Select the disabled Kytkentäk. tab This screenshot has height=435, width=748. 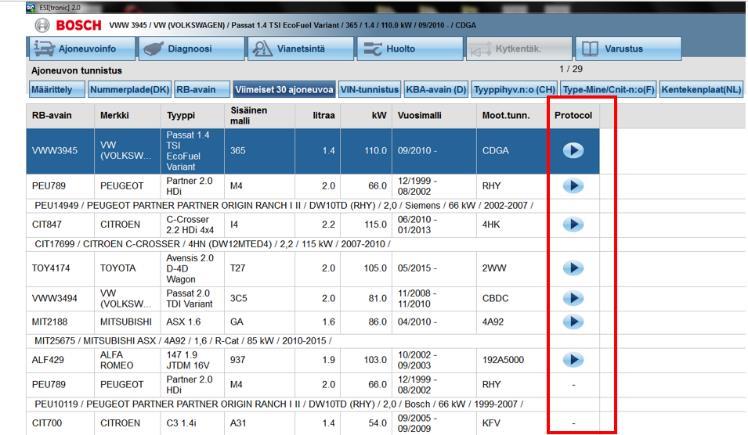519,49
